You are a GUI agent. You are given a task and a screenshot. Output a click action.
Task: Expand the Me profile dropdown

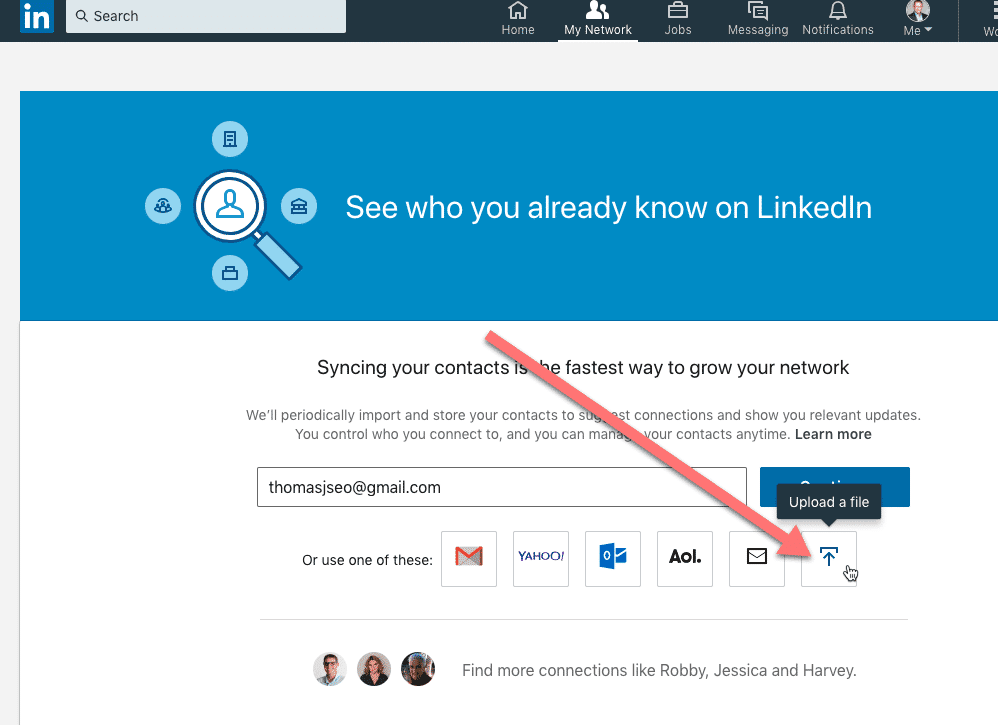[917, 19]
